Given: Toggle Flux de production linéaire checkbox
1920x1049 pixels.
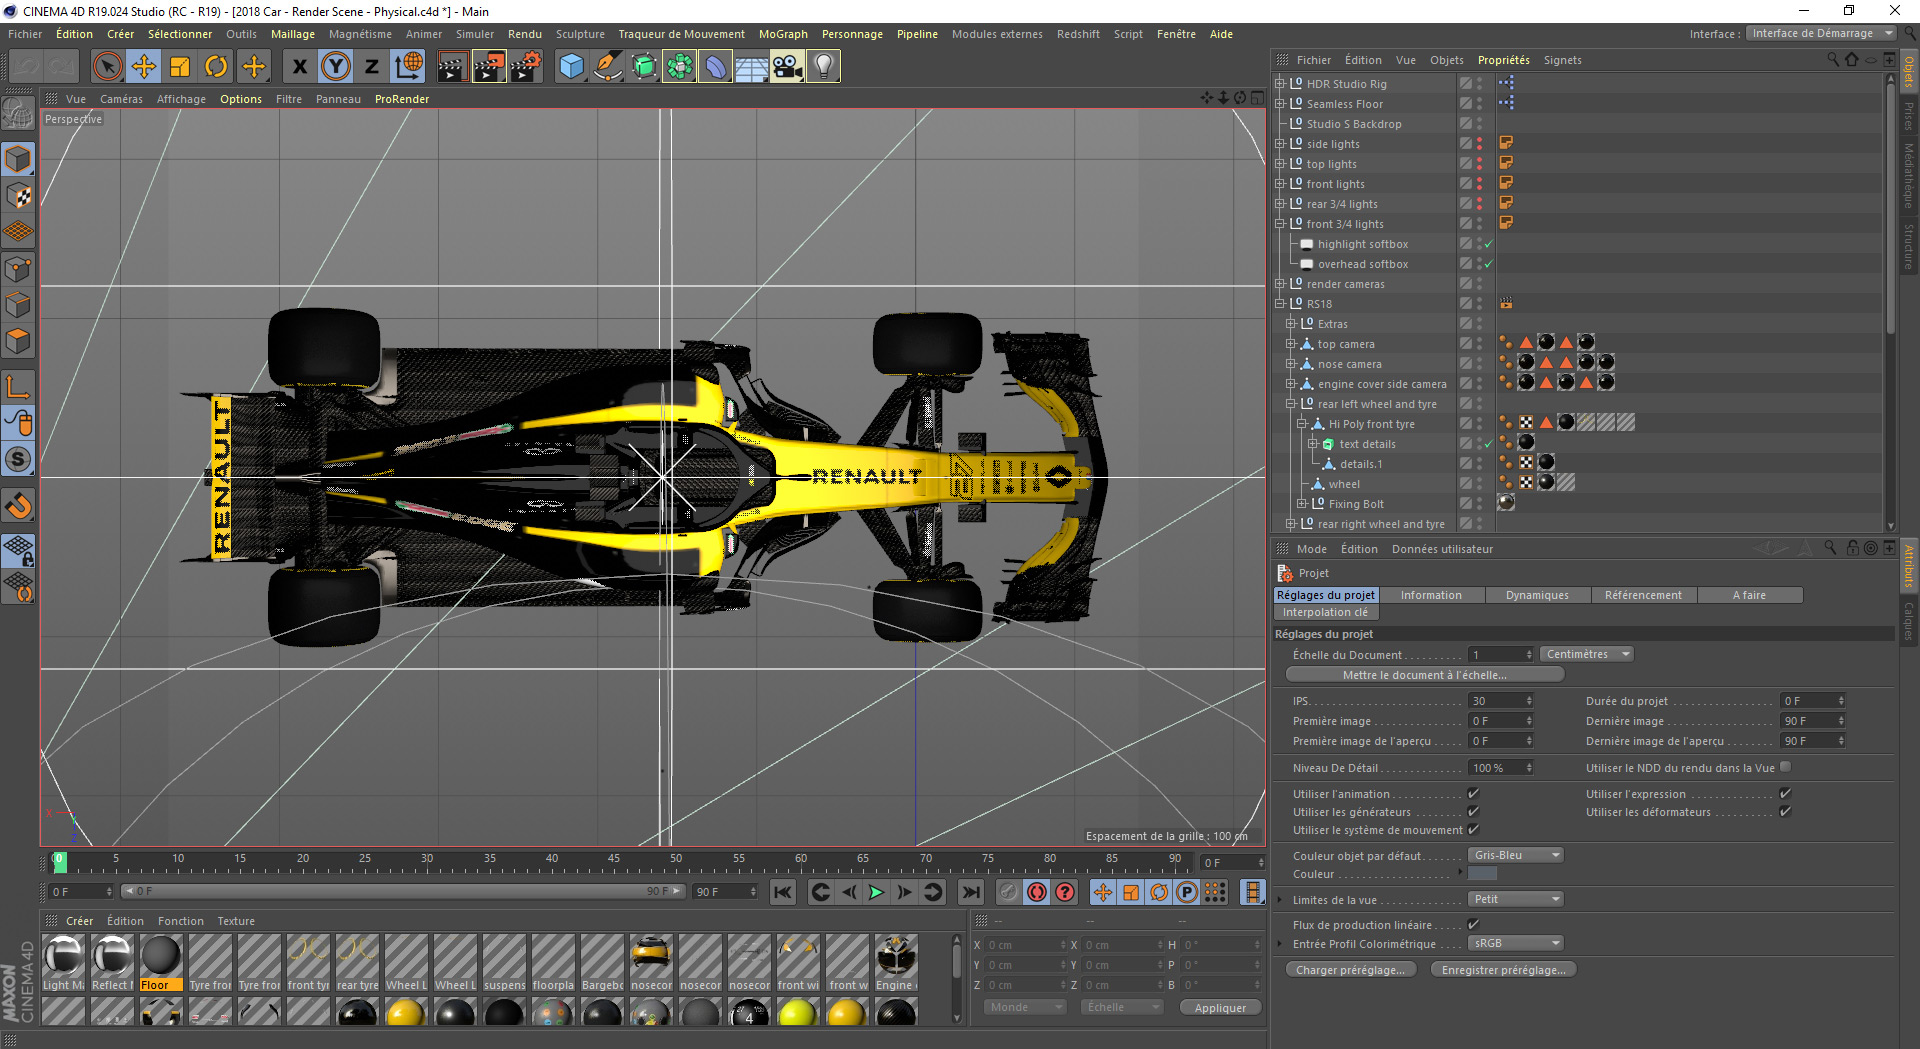Looking at the screenshot, I should [1473, 925].
